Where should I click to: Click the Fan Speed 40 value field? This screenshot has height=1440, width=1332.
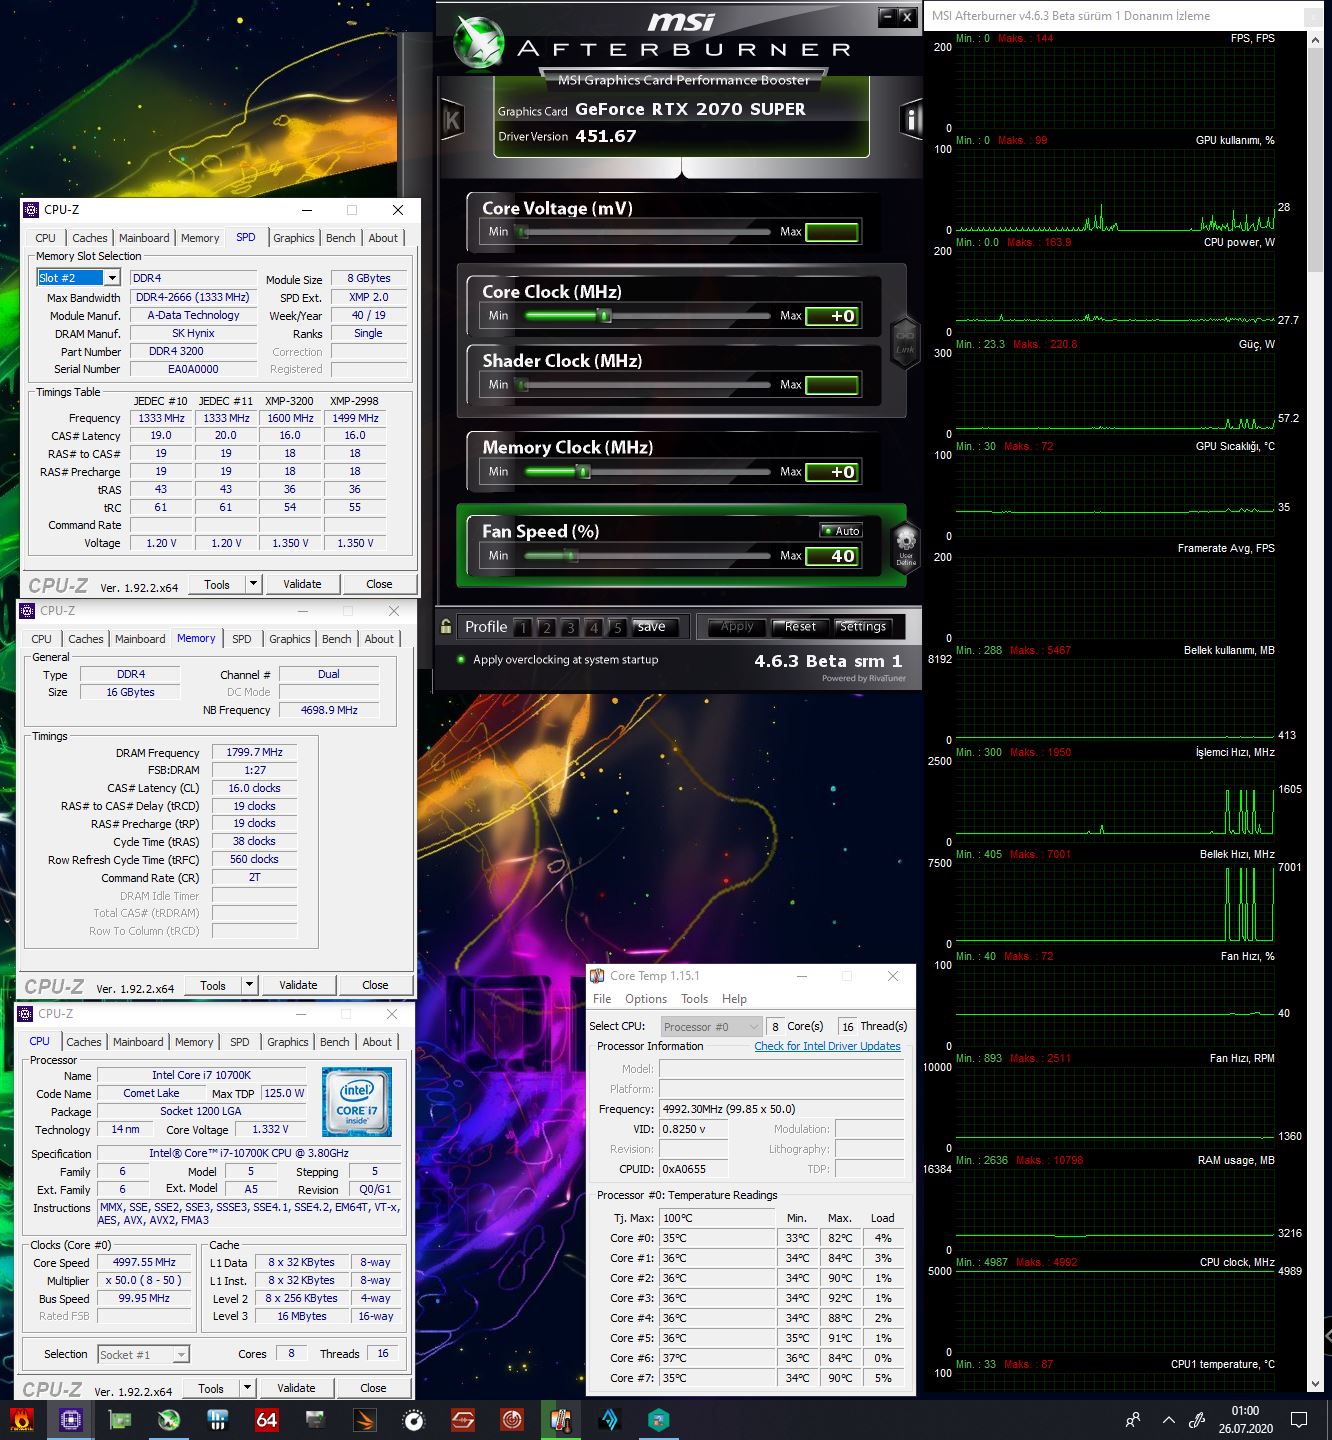832,556
